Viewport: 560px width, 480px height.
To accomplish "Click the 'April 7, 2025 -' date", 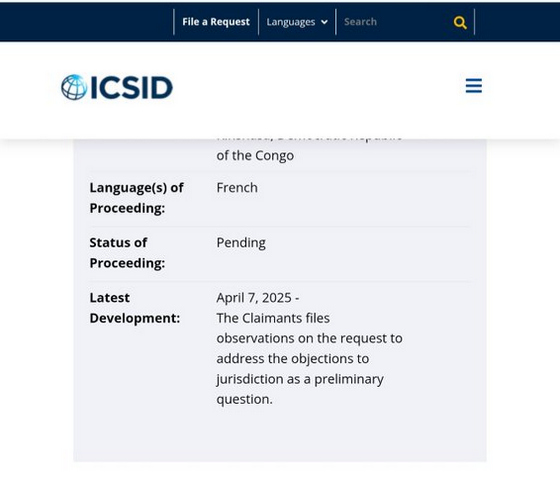I will [x=258, y=298].
